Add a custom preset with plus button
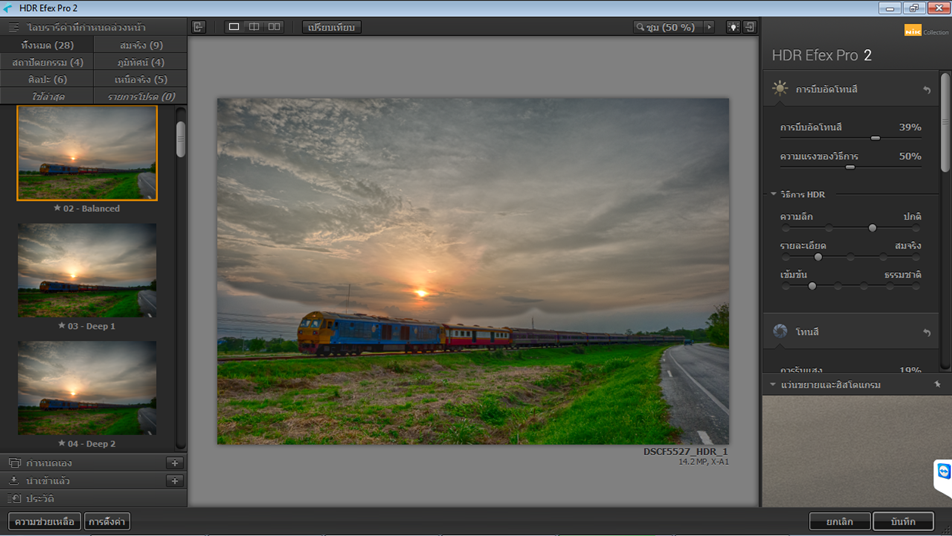The width and height of the screenshot is (952, 536). (x=175, y=463)
